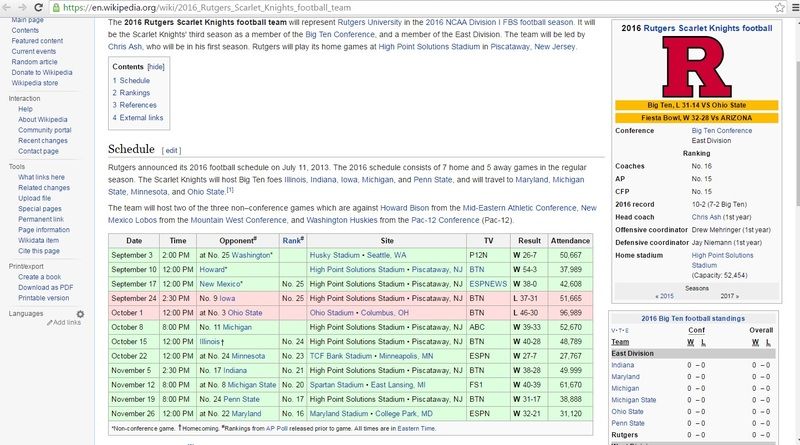The height and width of the screenshot is (445, 800).
Task: Open Community portal link
Action: click(45, 130)
